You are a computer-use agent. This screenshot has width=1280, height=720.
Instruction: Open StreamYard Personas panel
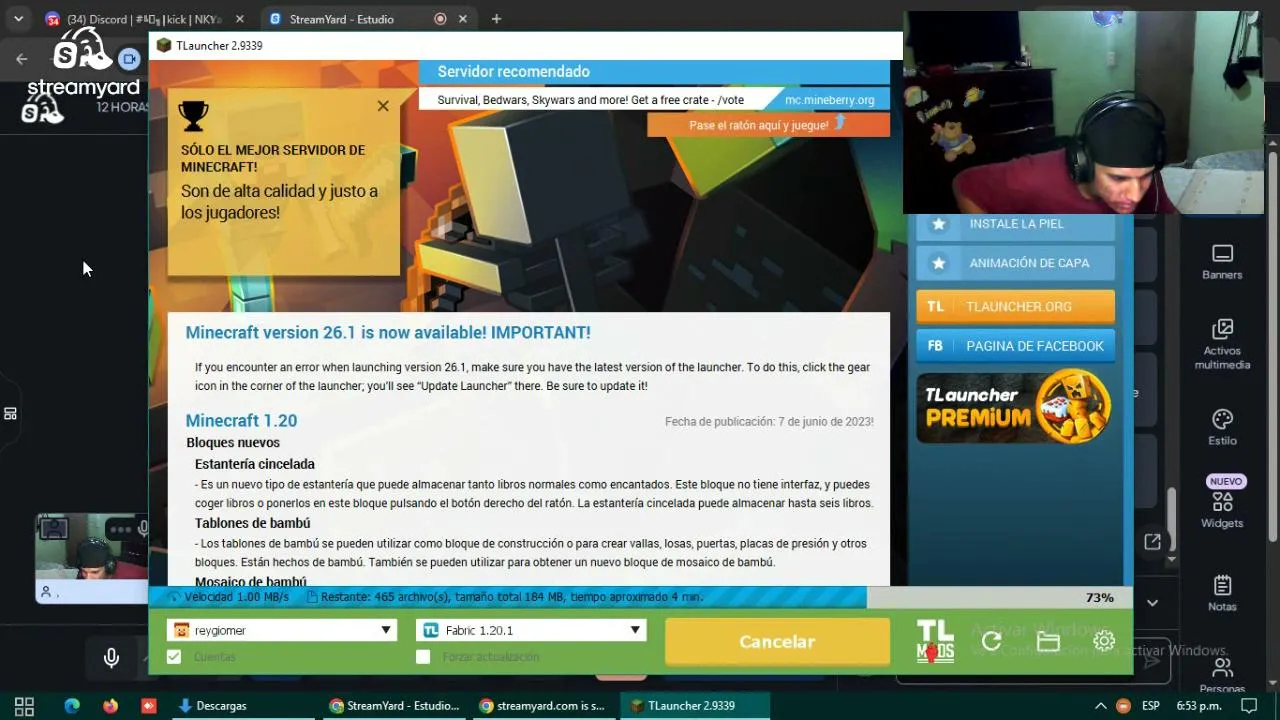[1222, 676]
